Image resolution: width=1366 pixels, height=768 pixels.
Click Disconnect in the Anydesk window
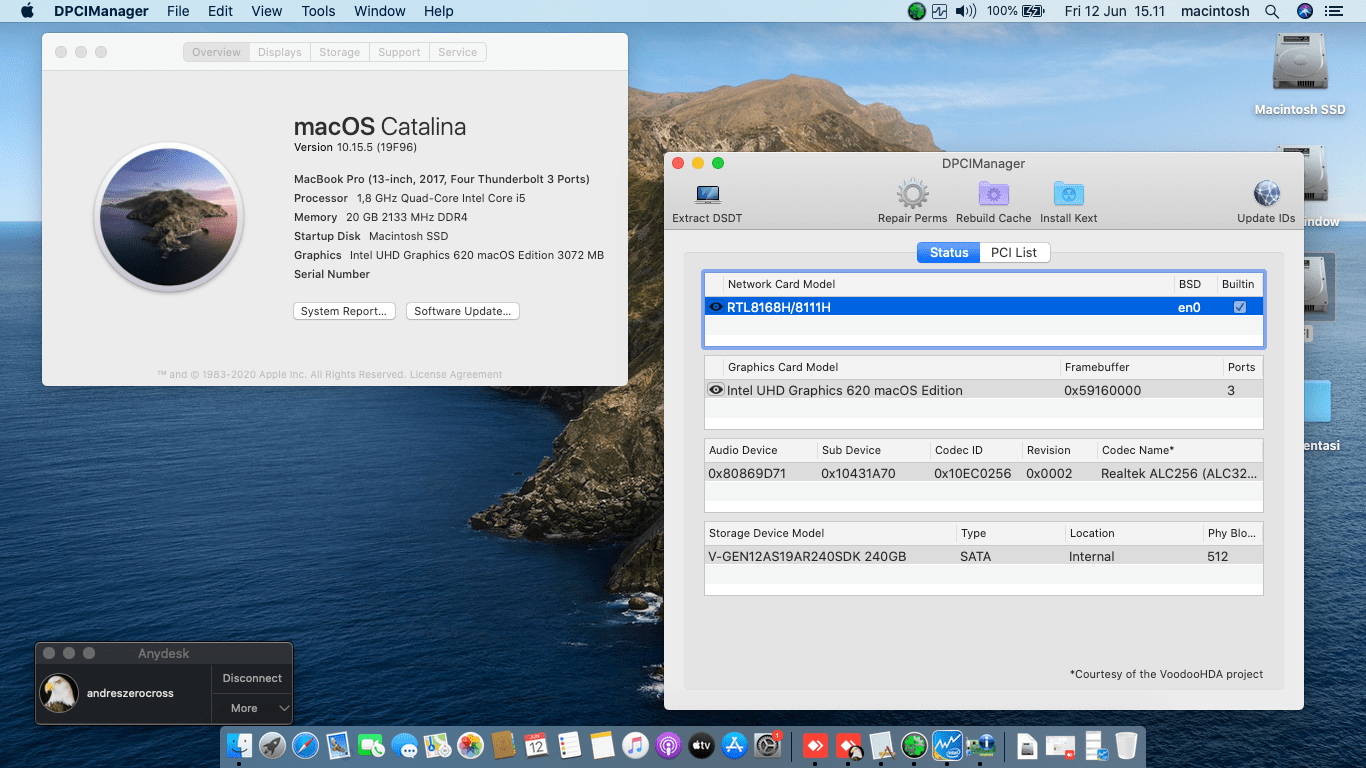tap(251, 678)
